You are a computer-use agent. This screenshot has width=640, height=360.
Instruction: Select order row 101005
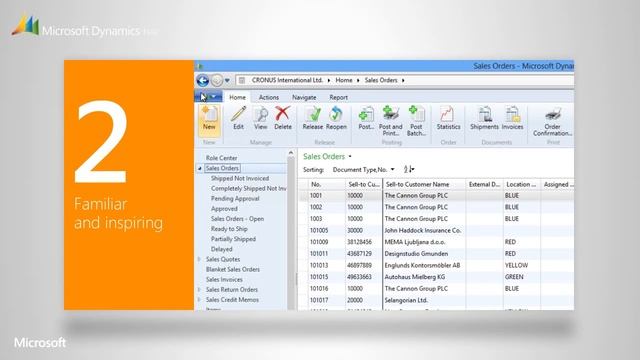tap(436, 230)
